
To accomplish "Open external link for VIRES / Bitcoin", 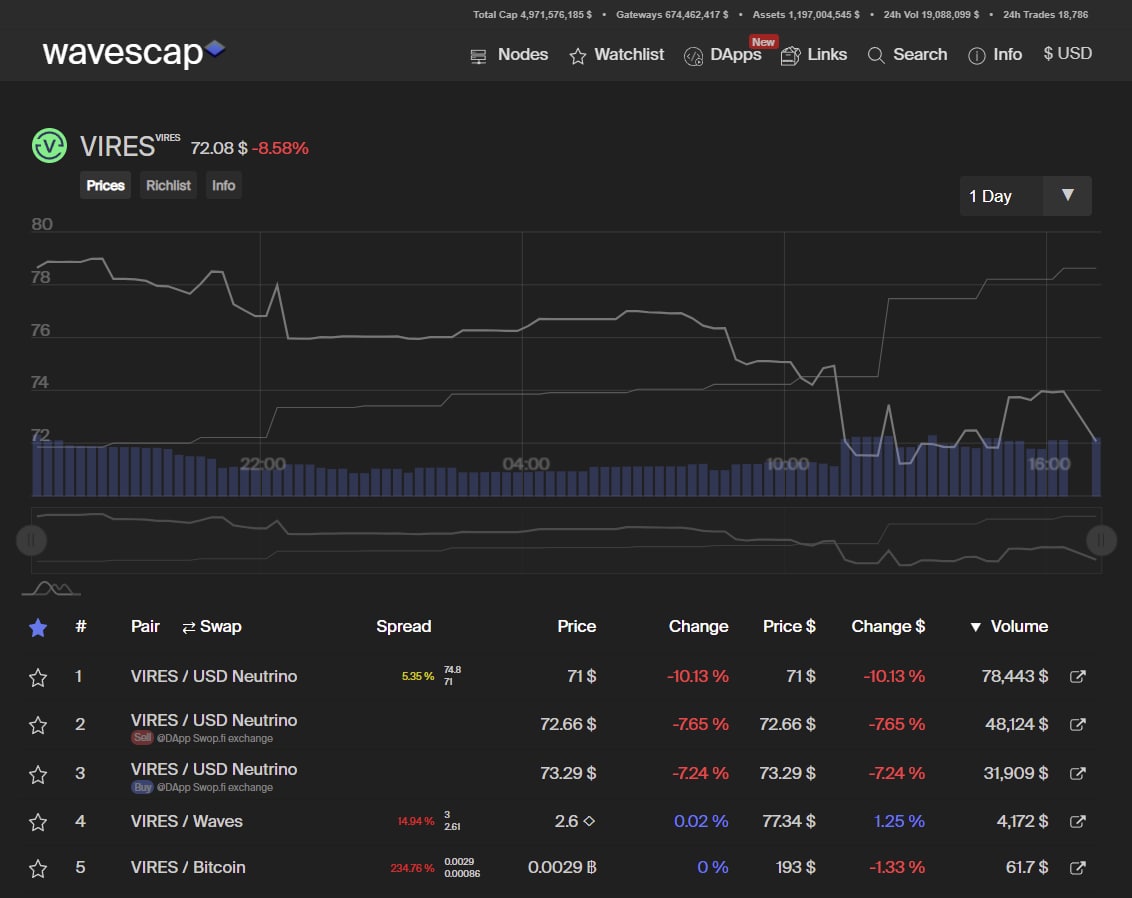I will tap(1077, 868).
